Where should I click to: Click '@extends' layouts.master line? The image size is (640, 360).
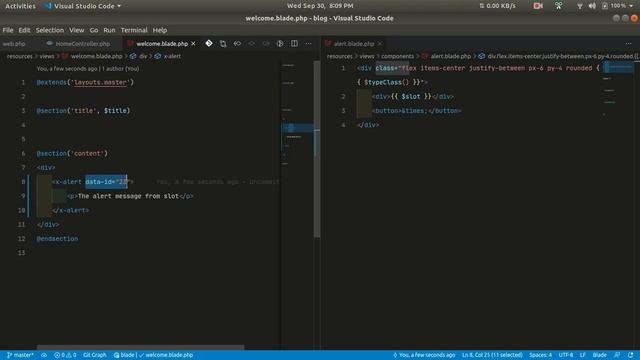pyautogui.click(x=85, y=82)
